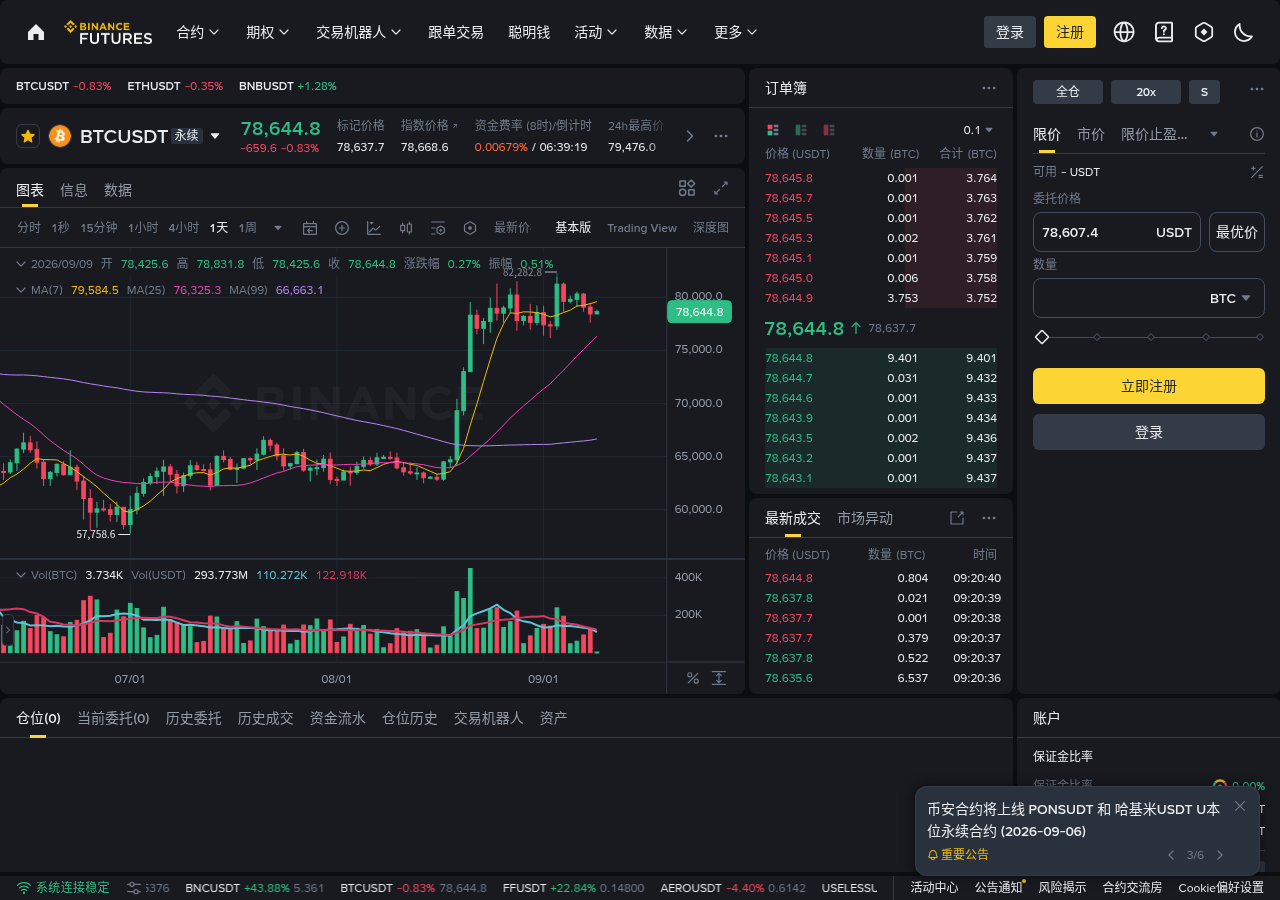Go to next announcement in popup
1280x900 pixels.
[1220, 855]
